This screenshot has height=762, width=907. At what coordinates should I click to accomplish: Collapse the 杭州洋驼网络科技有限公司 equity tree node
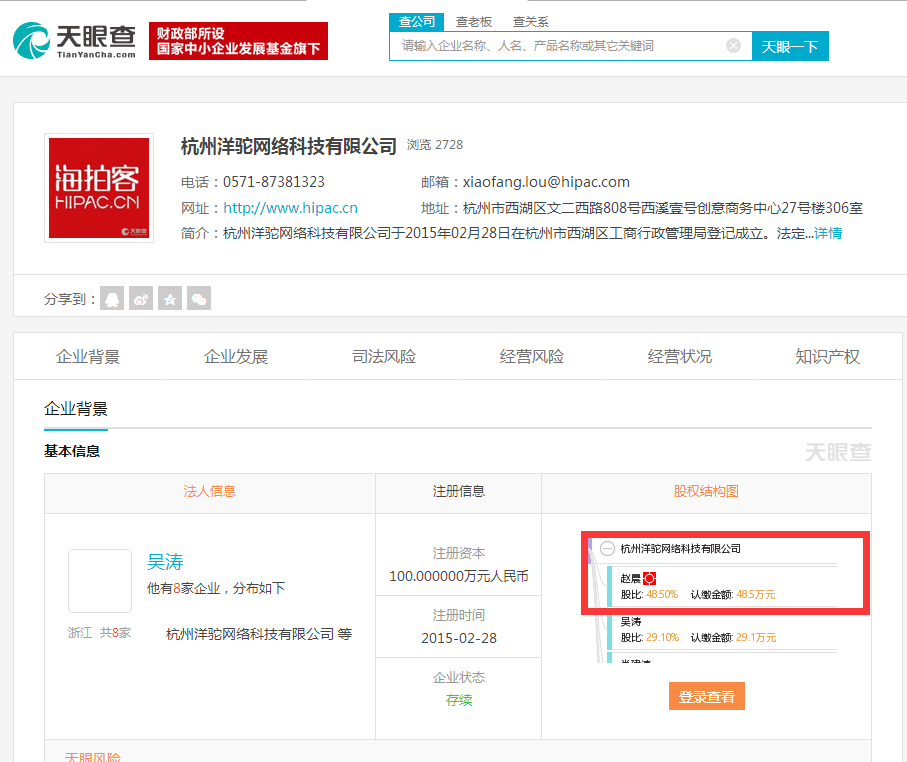coord(607,549)
